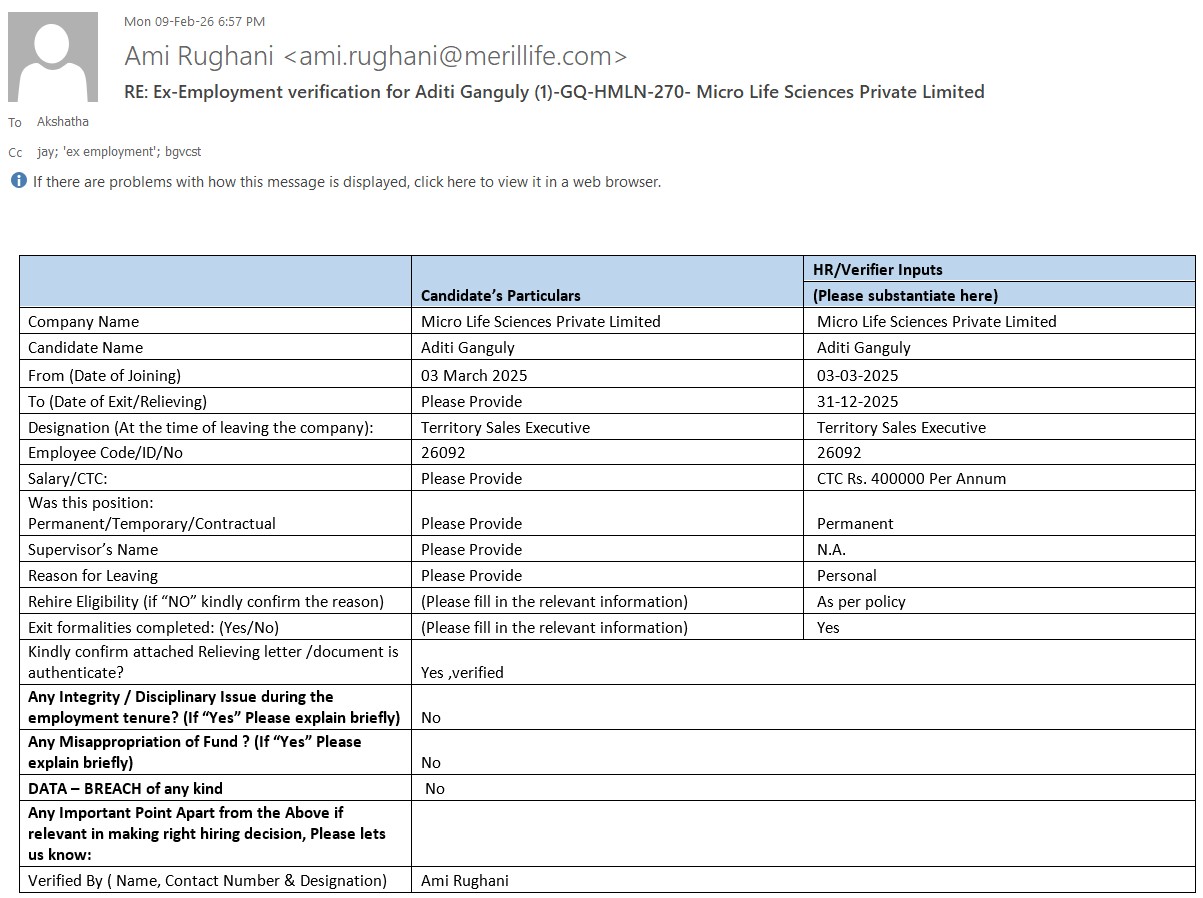Viewport: 1203px width, 898px height.
Task: Select Cc recipient jay
Action: (45, 152)
